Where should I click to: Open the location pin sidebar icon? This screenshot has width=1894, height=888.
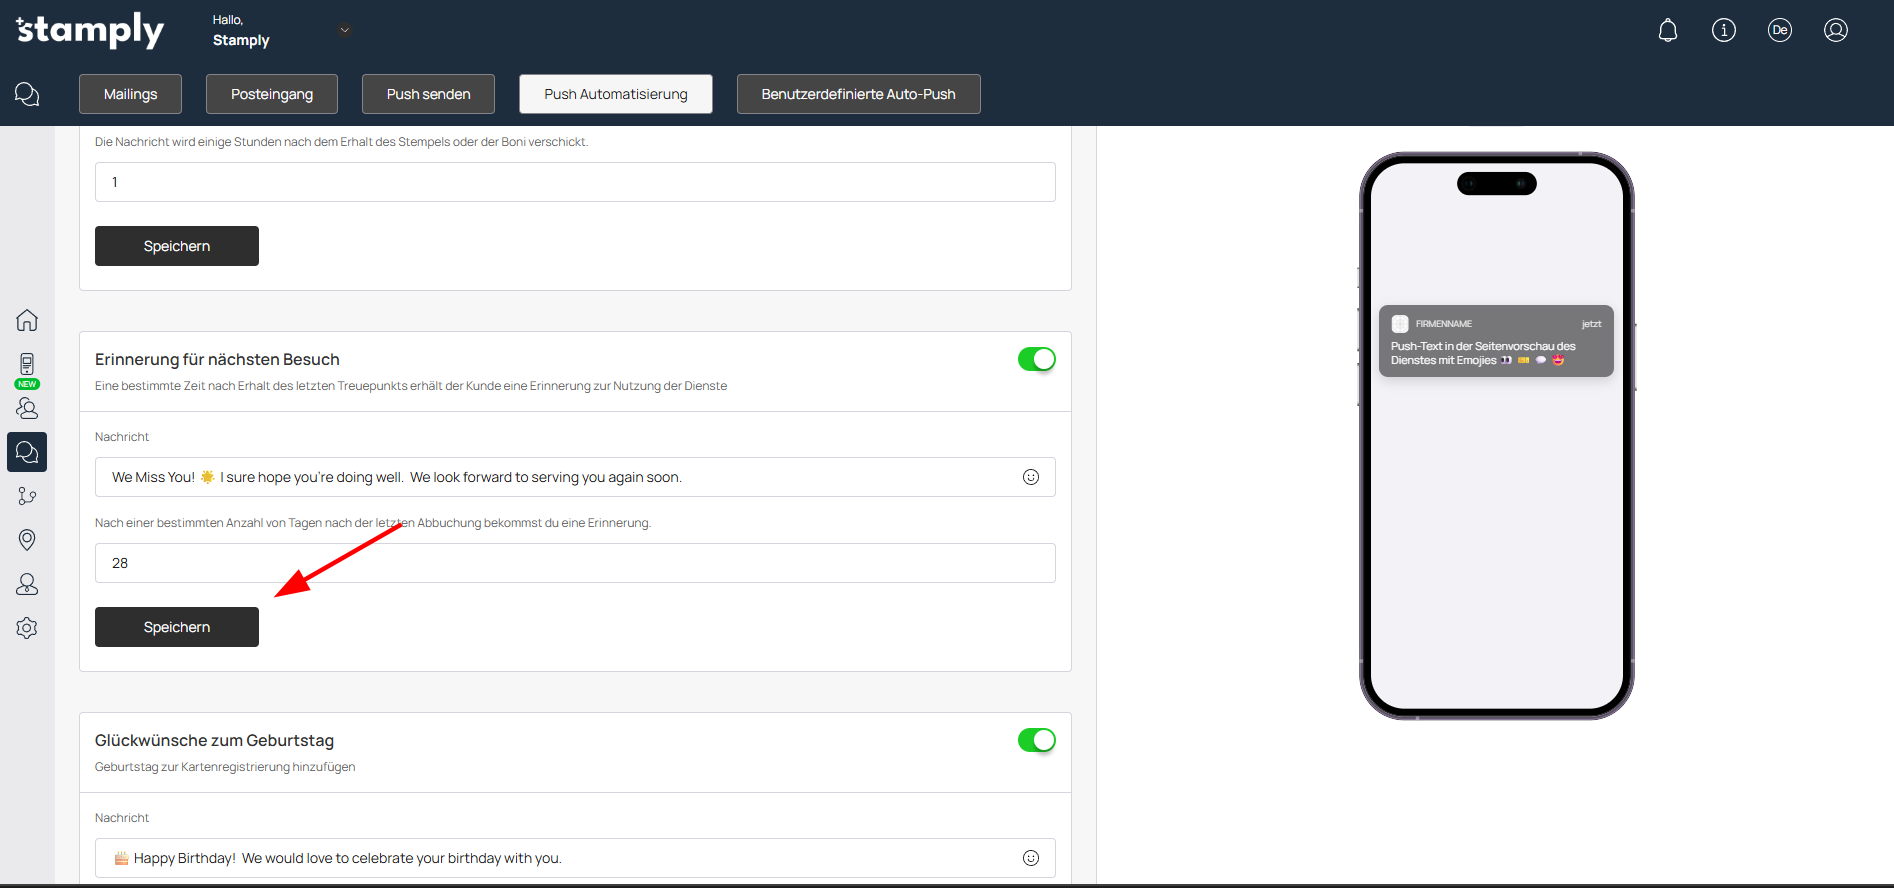click(27, 540)
